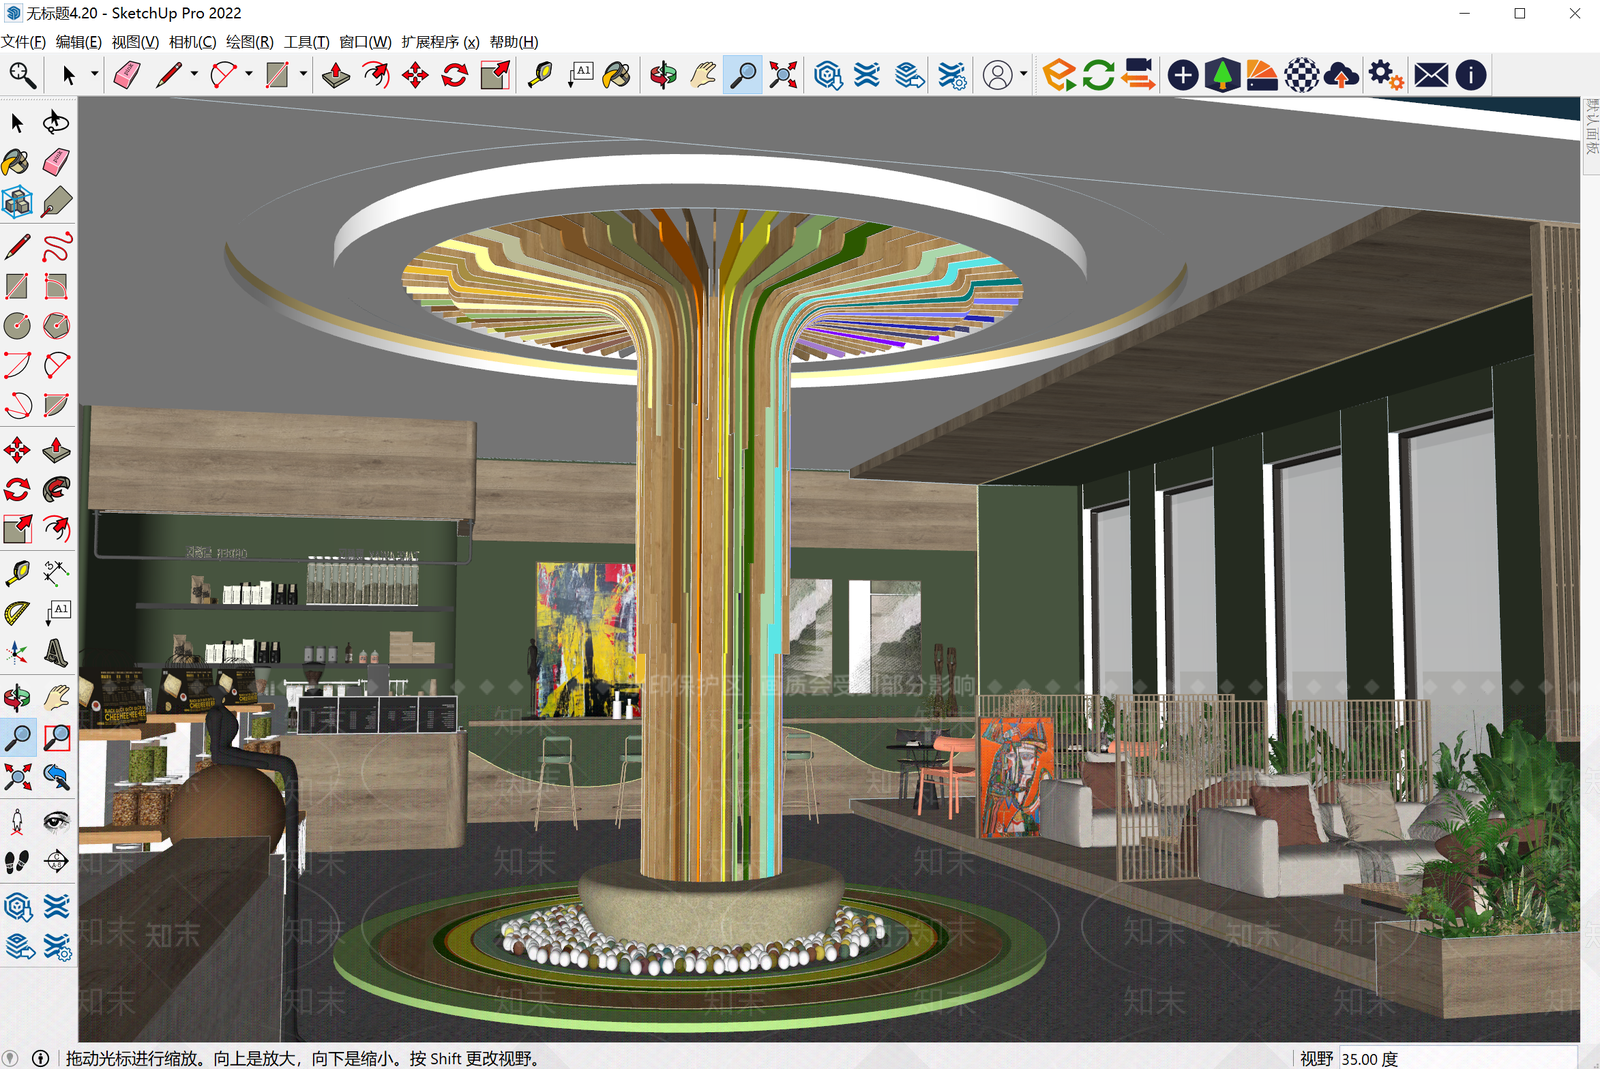1600x1069 pixels.
Task: Open the 3D Warehouse icon in top toolbar
Action: 828,75
